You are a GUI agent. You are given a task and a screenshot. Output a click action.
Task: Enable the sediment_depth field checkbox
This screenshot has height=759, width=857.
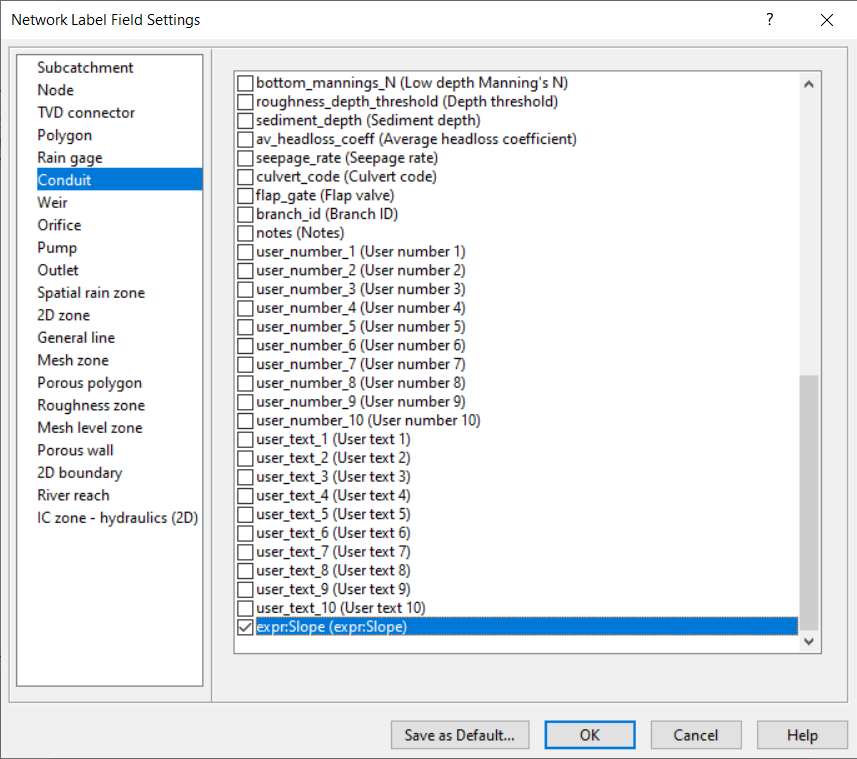click(244, 120)
